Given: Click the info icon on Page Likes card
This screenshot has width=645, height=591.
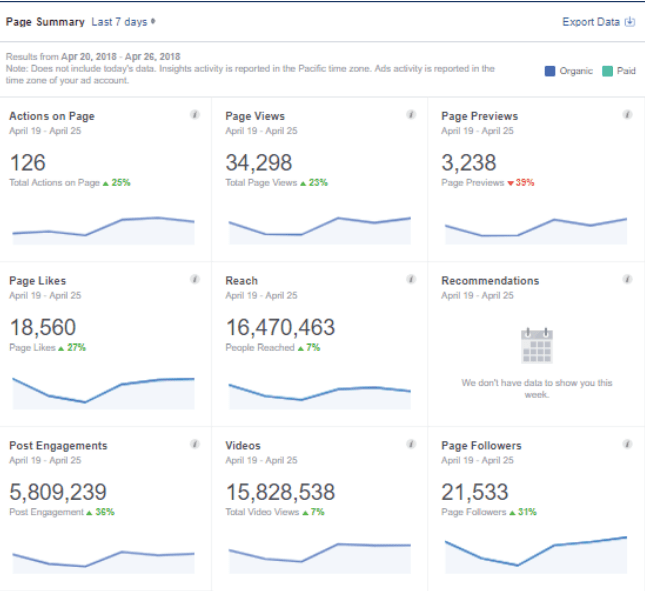Looking at the screenshot, I should (x=195, y=280).
